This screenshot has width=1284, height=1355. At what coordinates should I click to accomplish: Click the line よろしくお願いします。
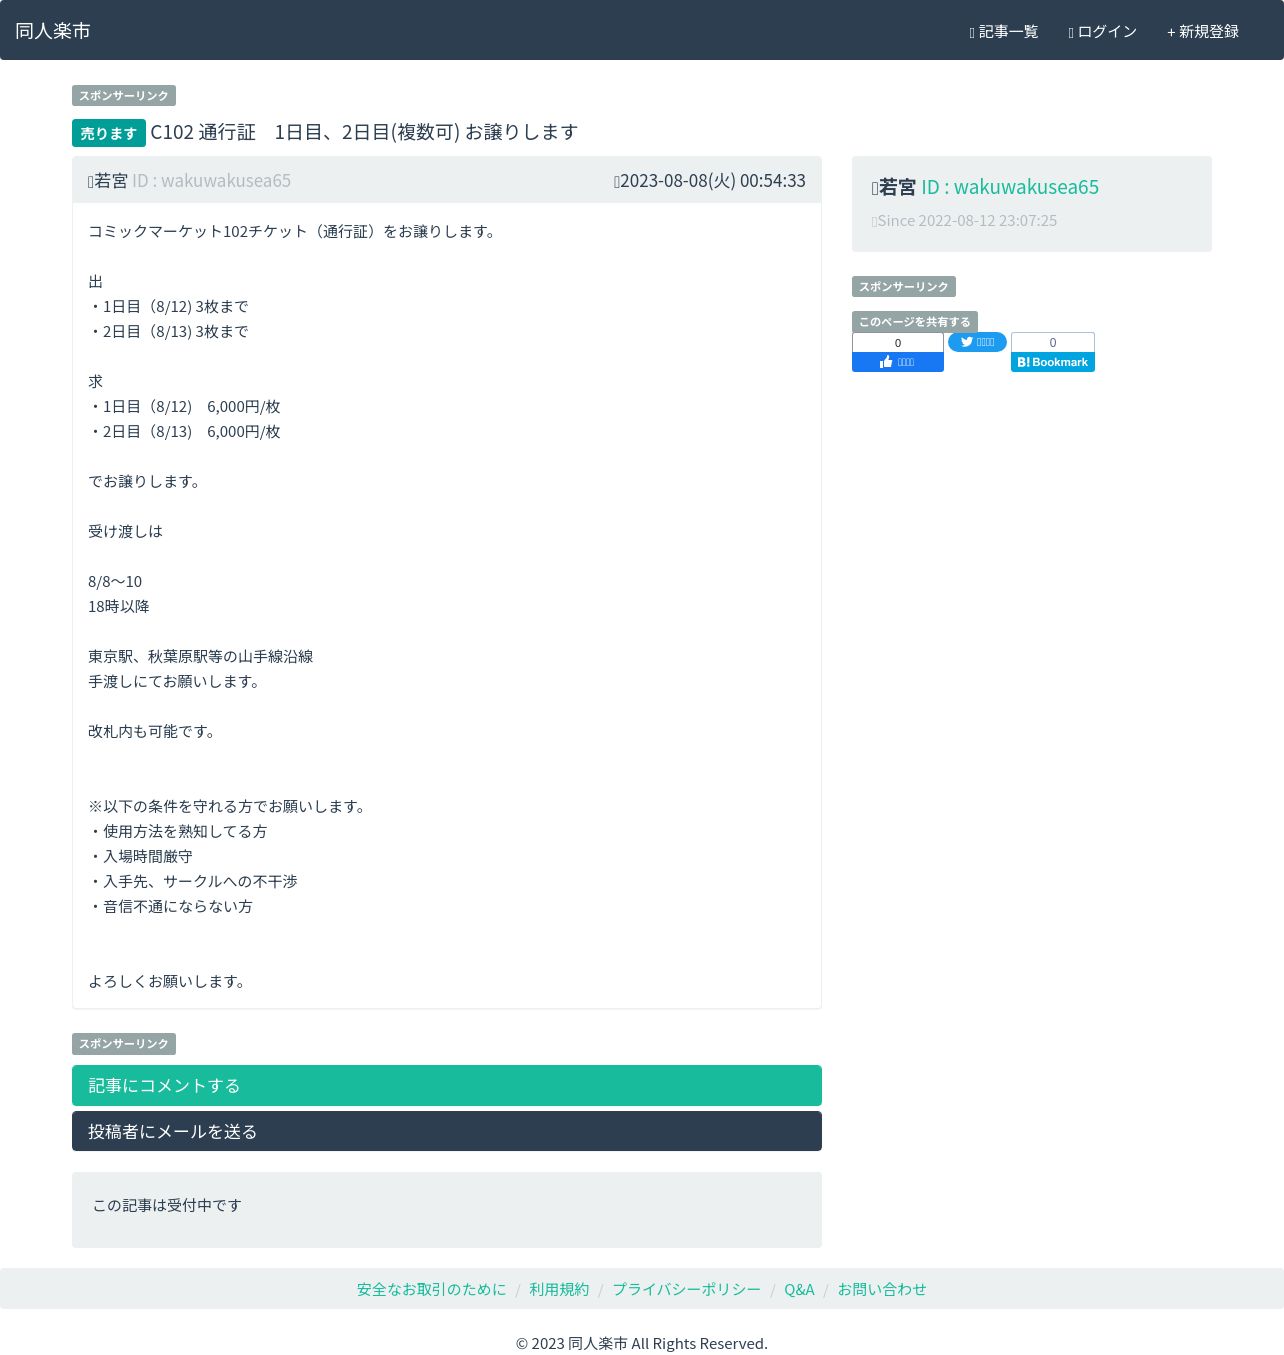[x=168, y=981]
